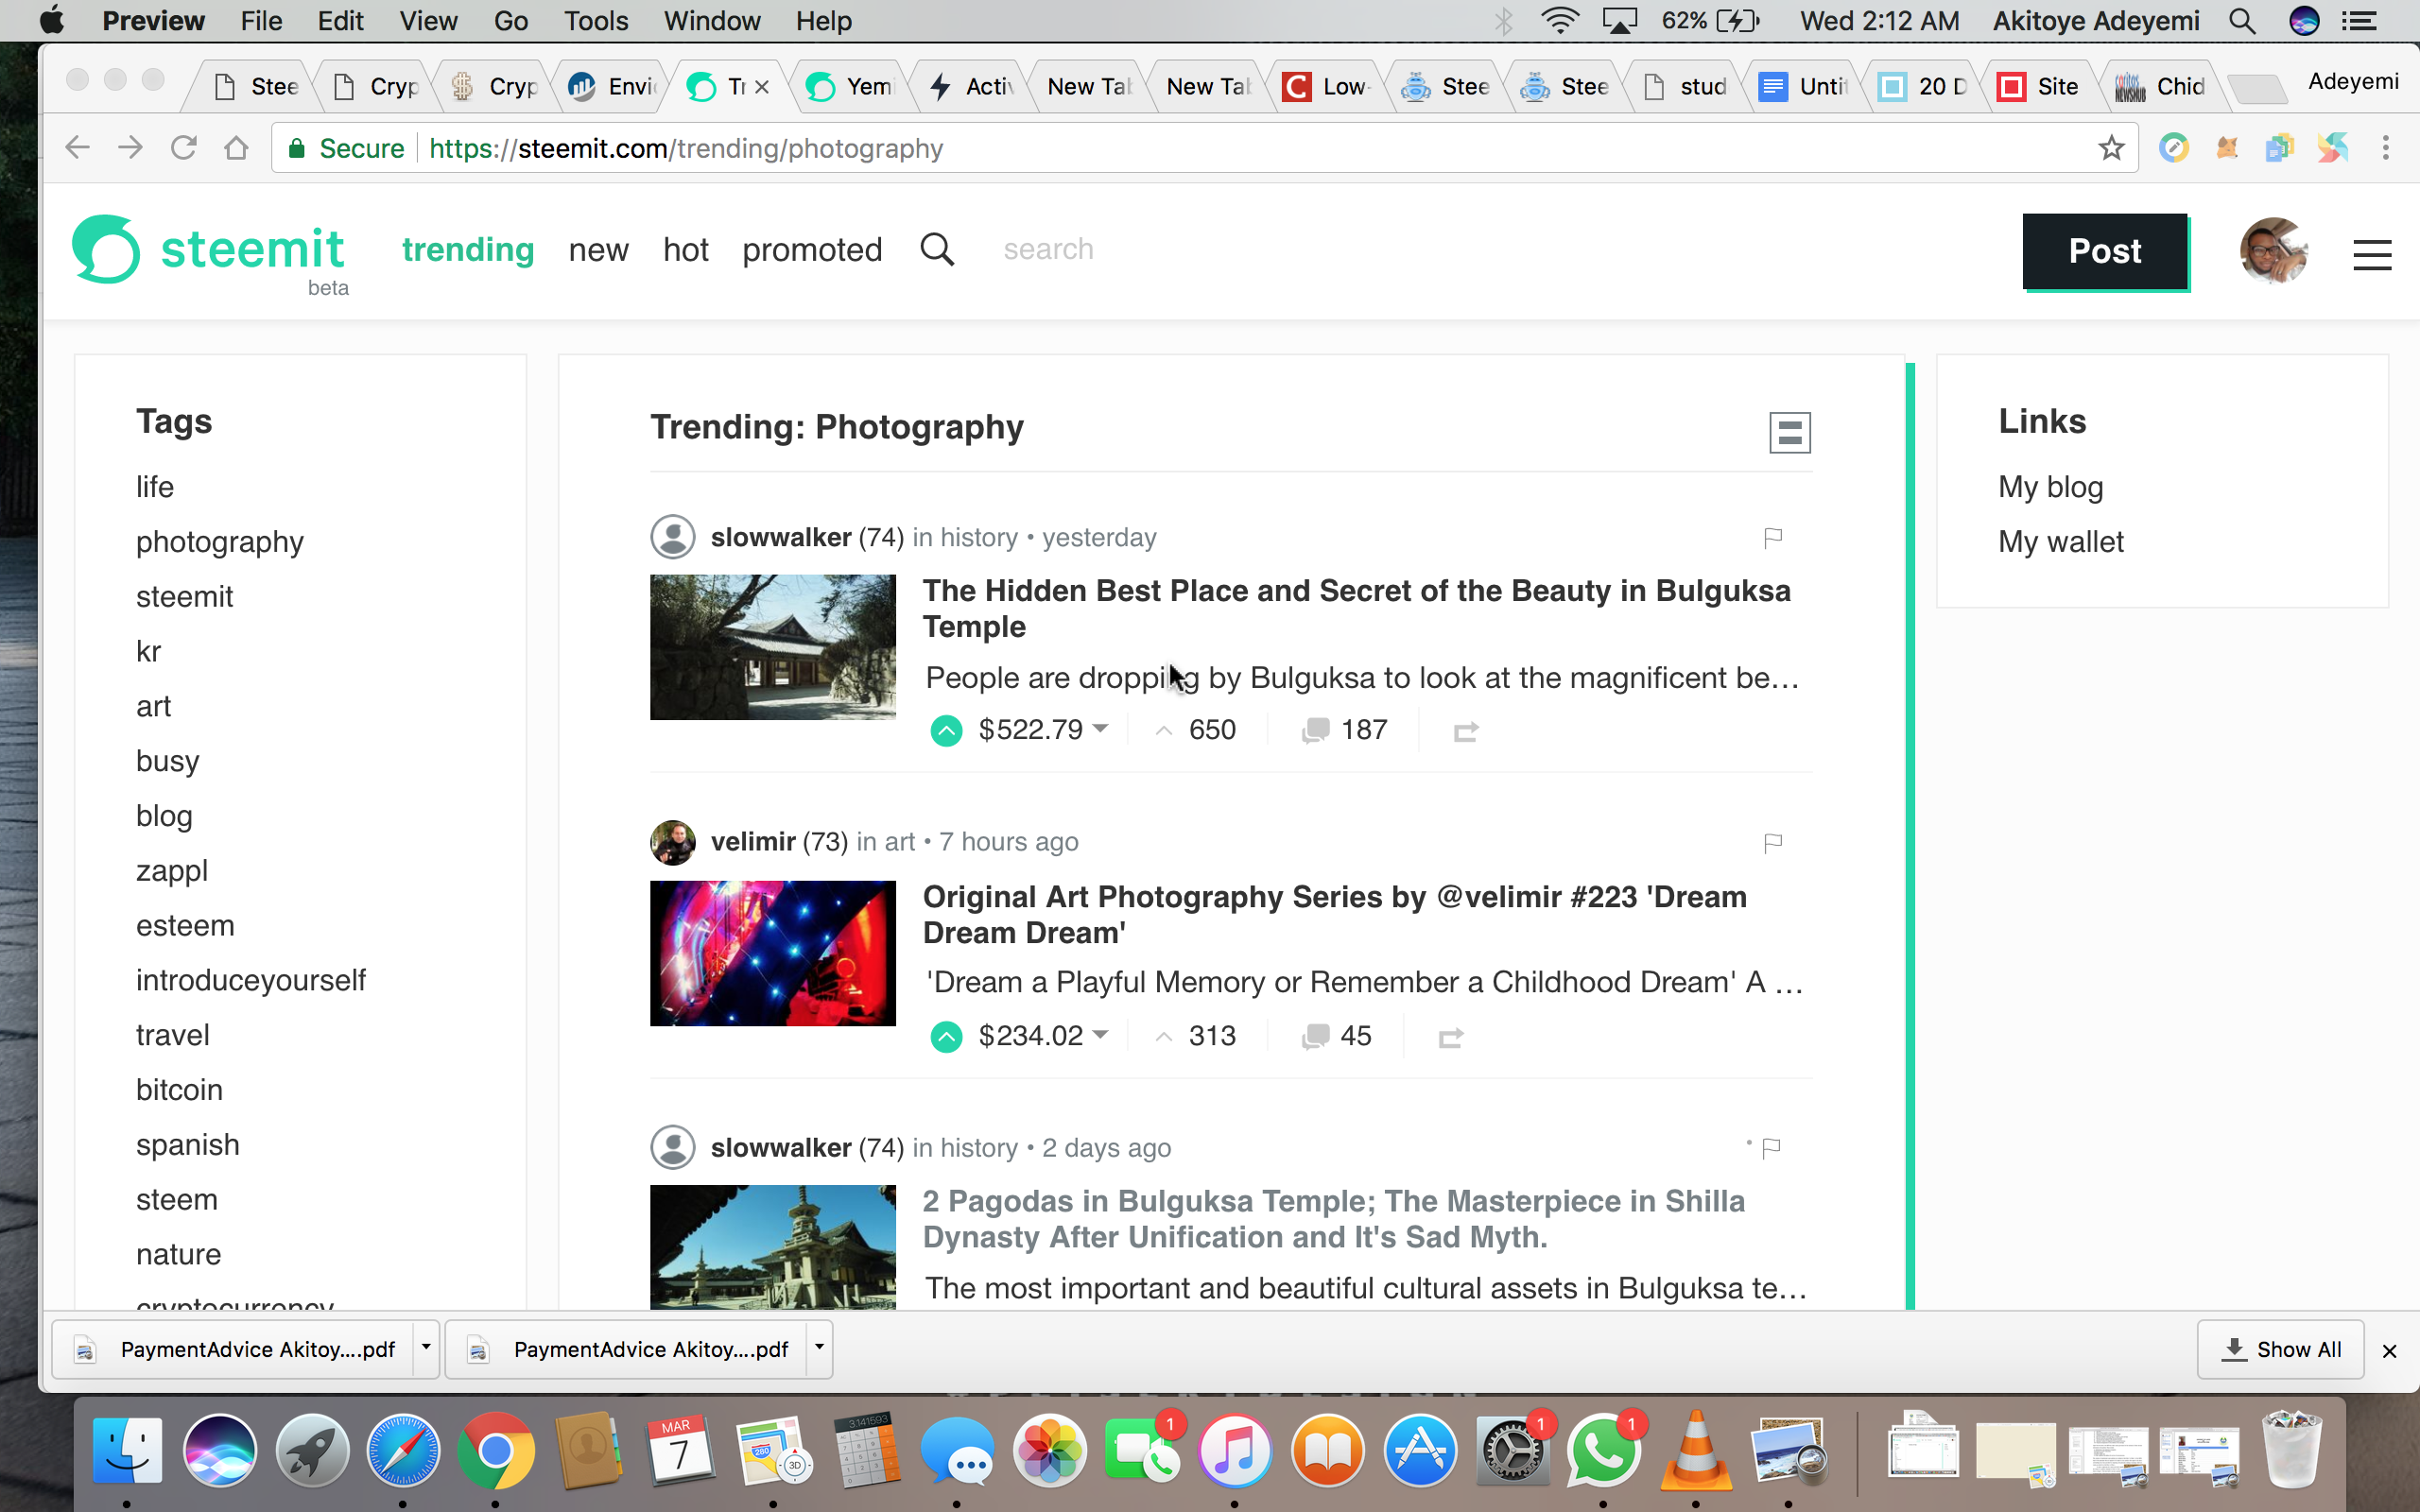The height and width of the screenshot is (1512, 2420).
Task: Close the current Tr tab
Action: point(762,87)
